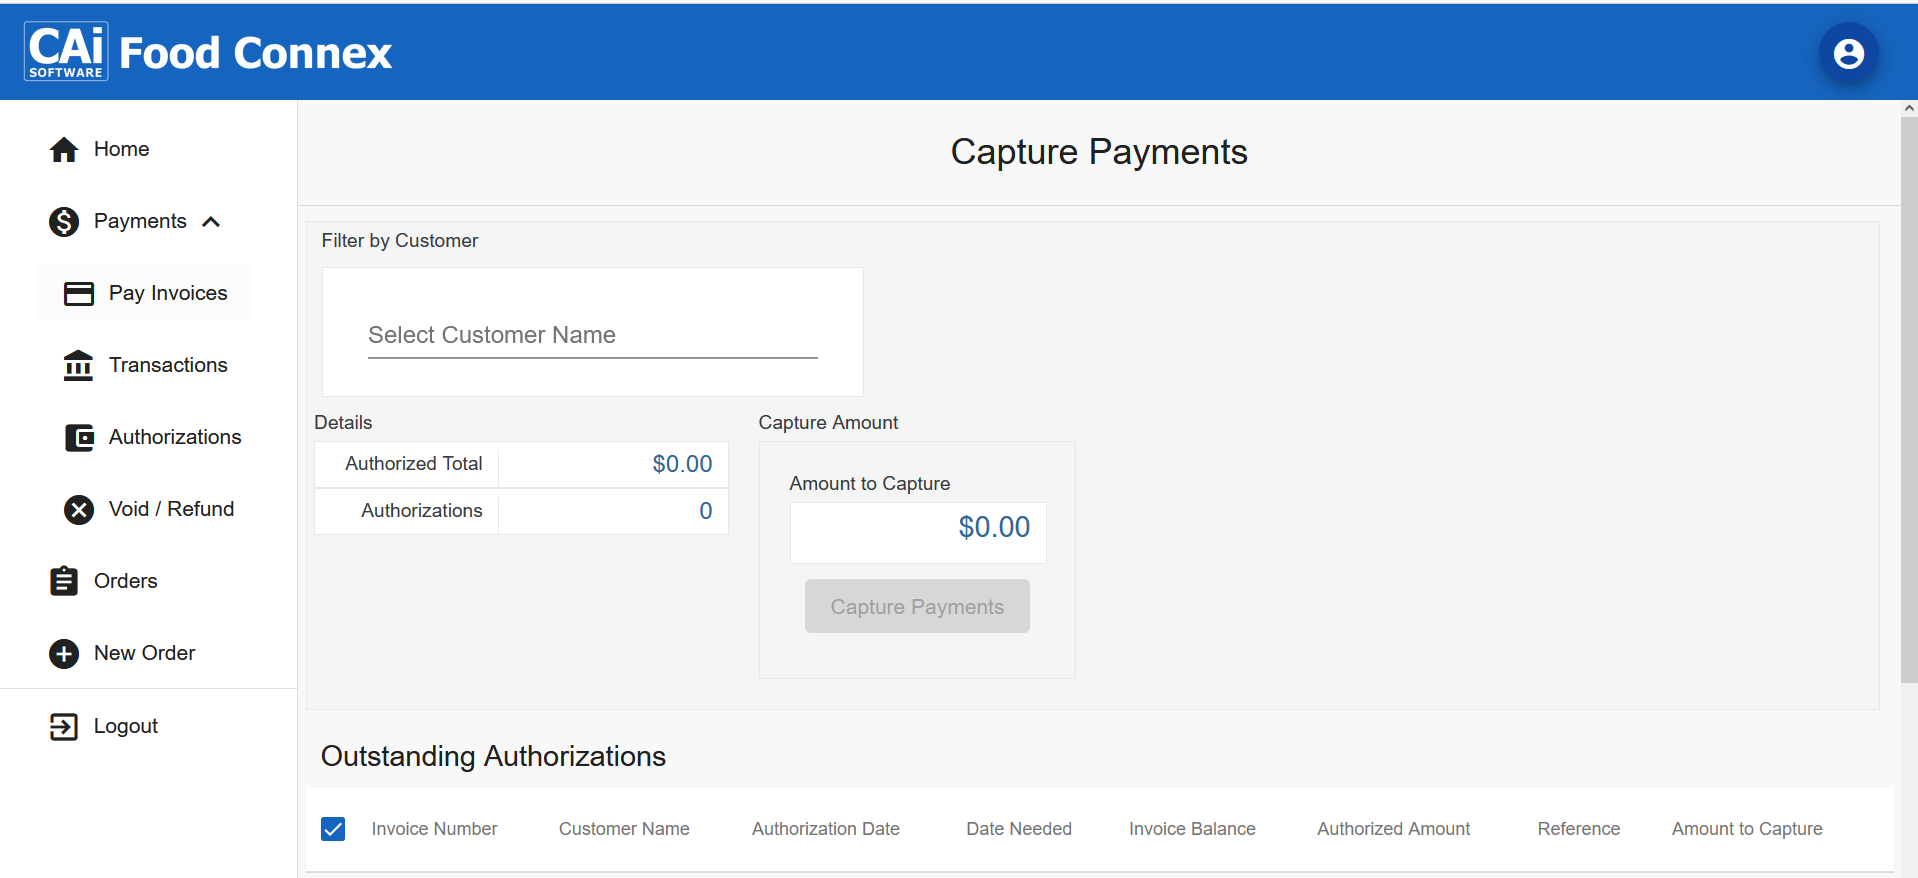Sort by Reference column

point(1578,829)
